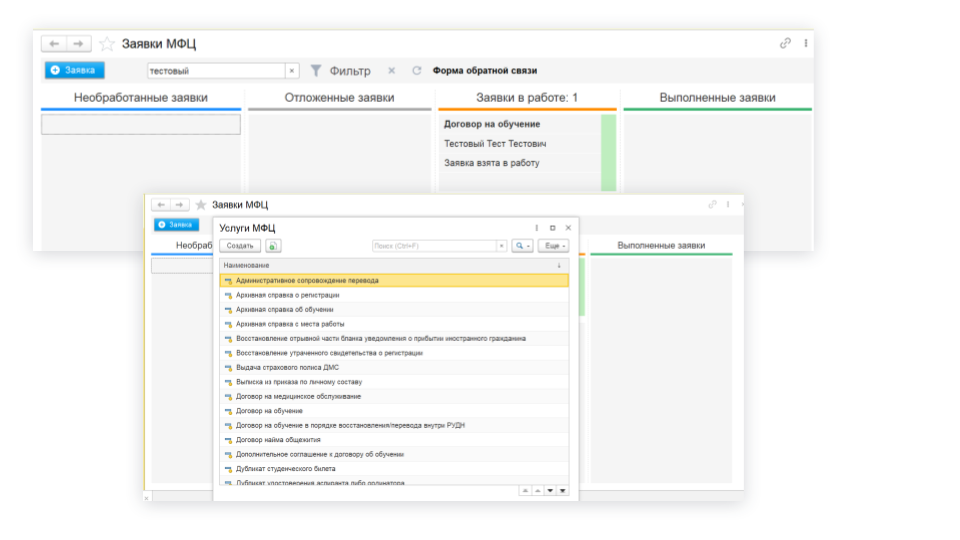Click the forward arrow in the top window
Viewport: 960px width, 540px height.
(x=78, y=44)
